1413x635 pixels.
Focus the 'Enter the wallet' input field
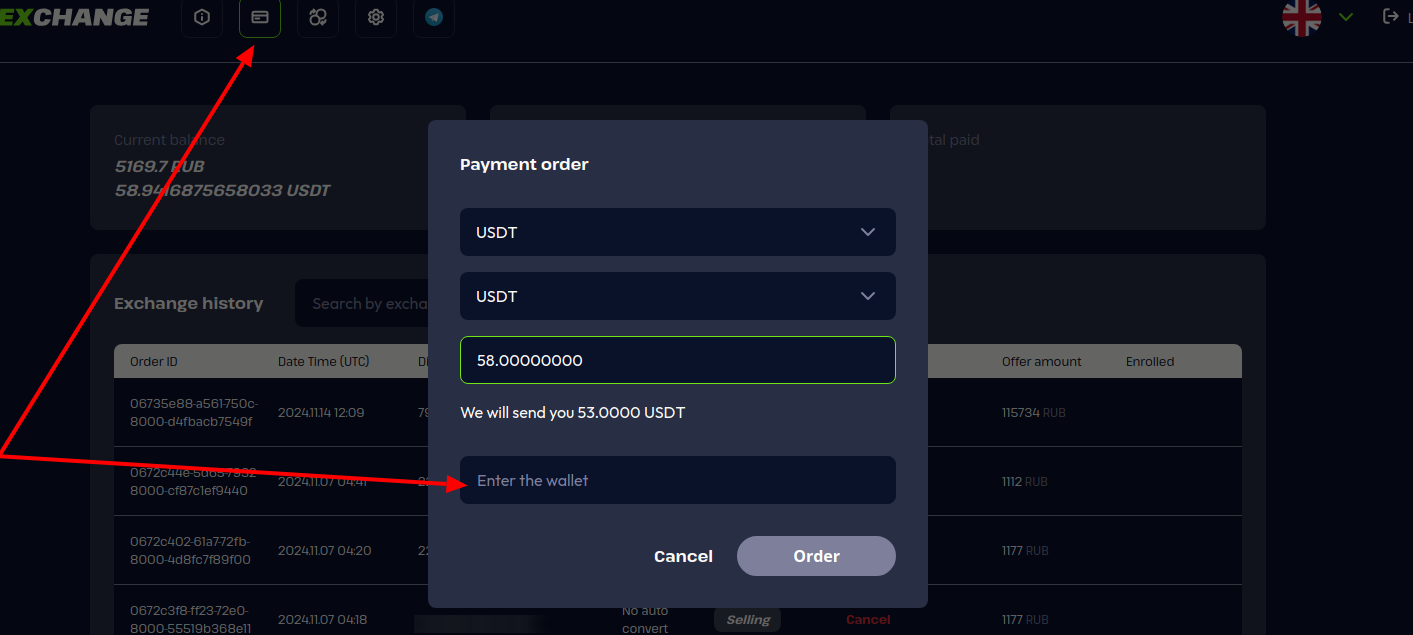(x=677, y=480)
